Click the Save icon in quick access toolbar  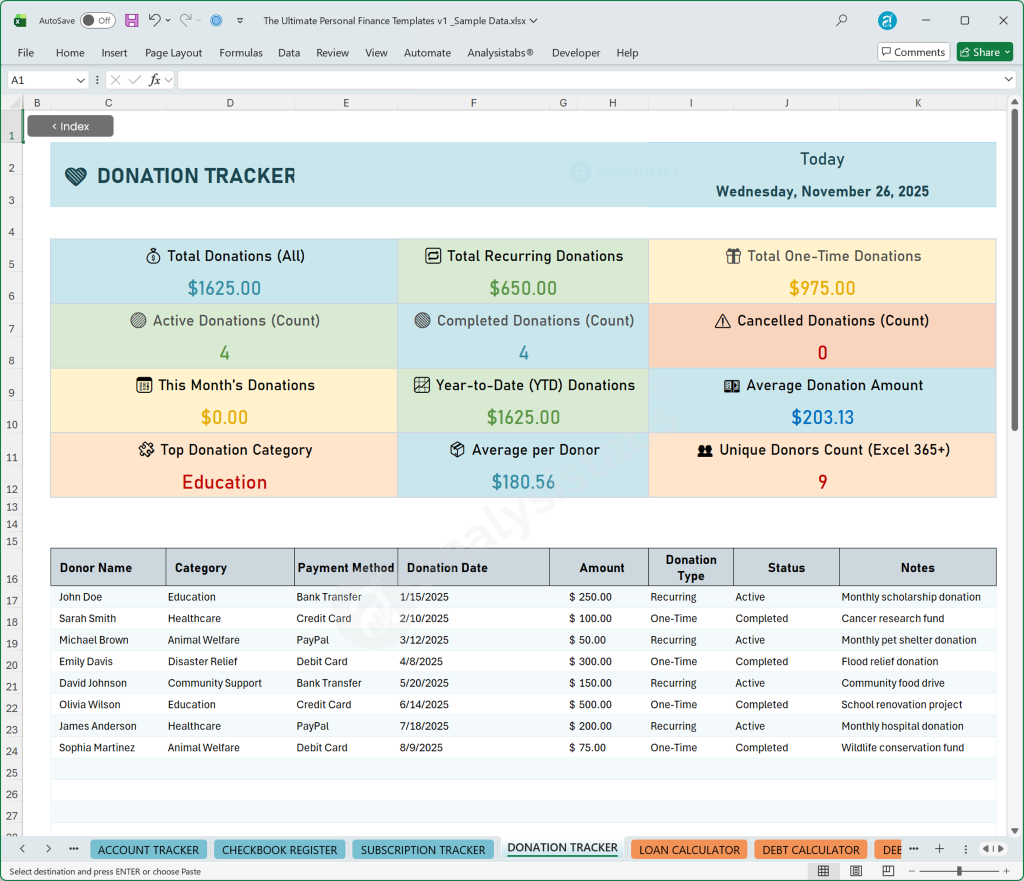click(131, 20)
